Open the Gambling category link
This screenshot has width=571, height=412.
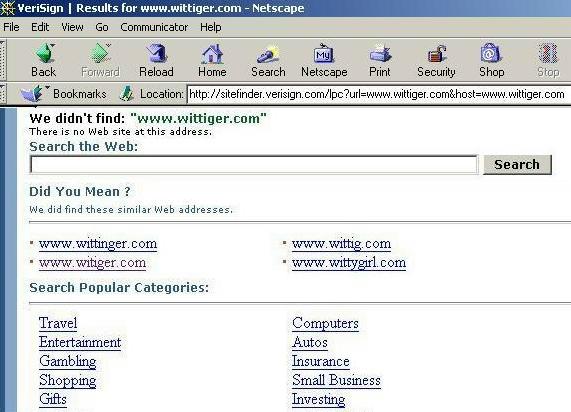[x=68, y=361]
